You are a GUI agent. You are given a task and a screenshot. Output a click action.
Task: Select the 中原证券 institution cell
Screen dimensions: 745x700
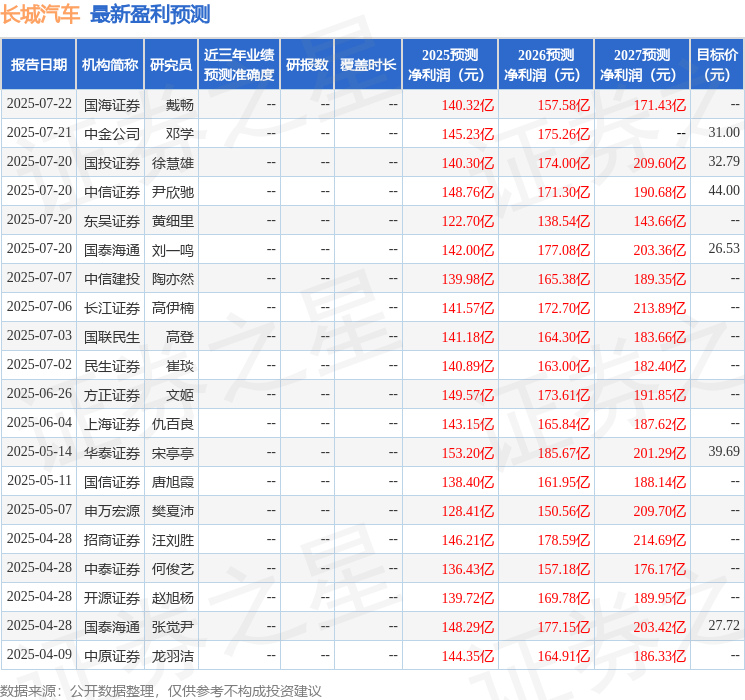pos(112,656)
